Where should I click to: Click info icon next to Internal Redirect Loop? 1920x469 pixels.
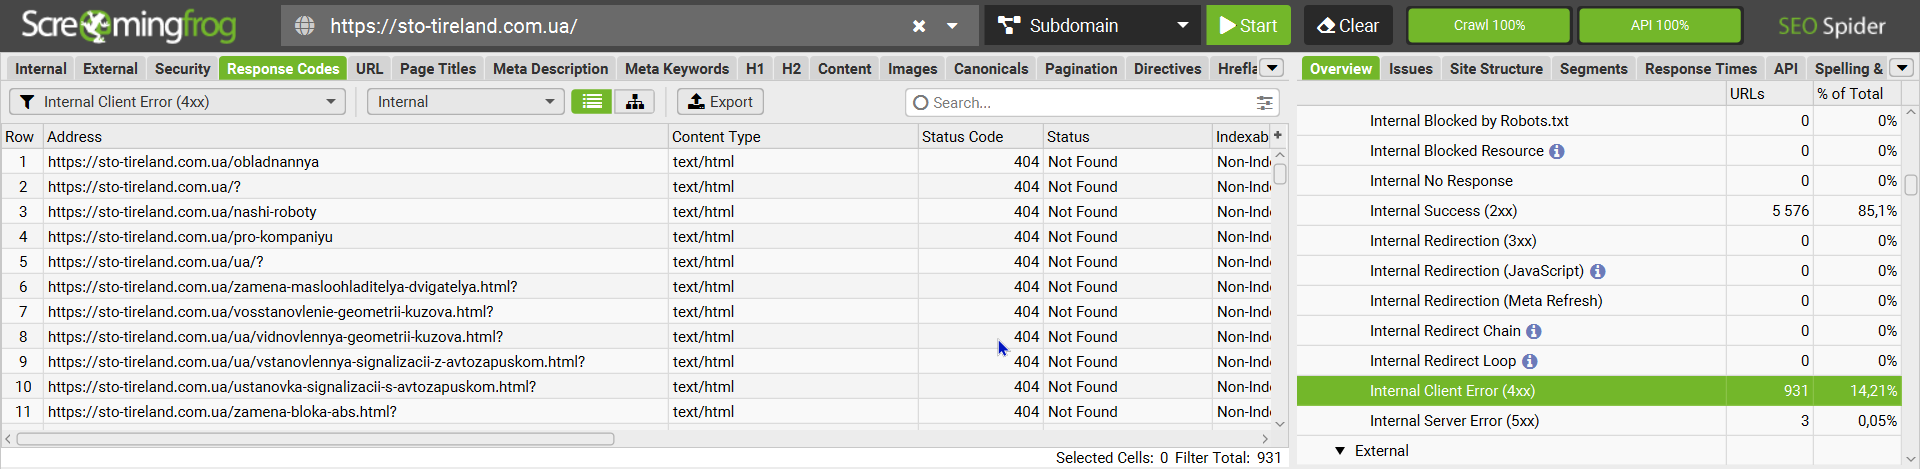click(x=1530, y=361)
